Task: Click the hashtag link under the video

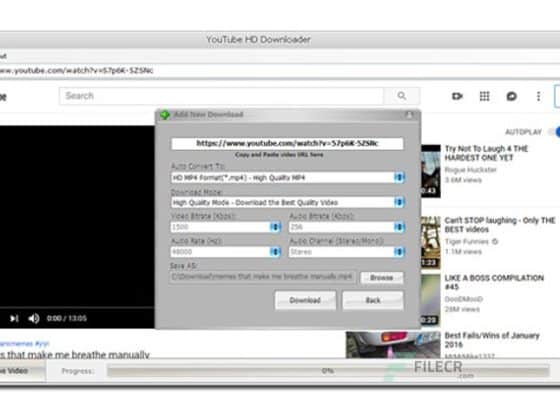Action: click(24, 344)
